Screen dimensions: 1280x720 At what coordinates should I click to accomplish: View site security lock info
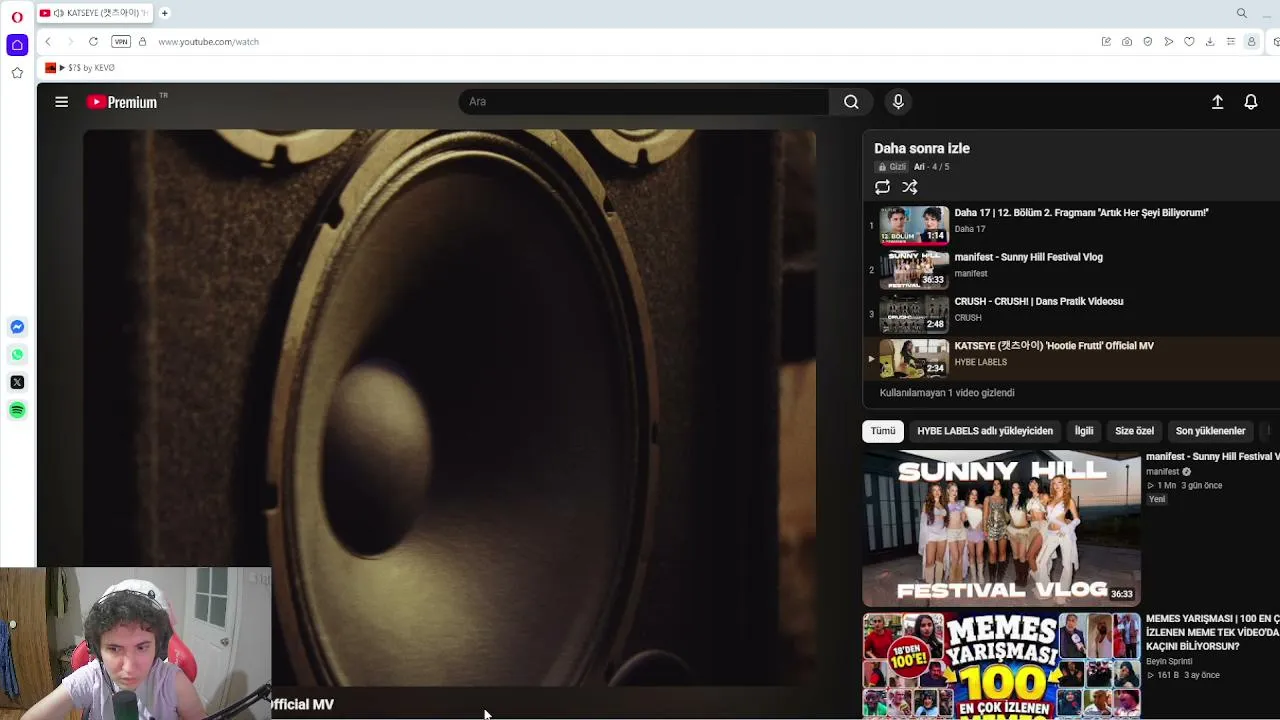[x=142, y=42]
